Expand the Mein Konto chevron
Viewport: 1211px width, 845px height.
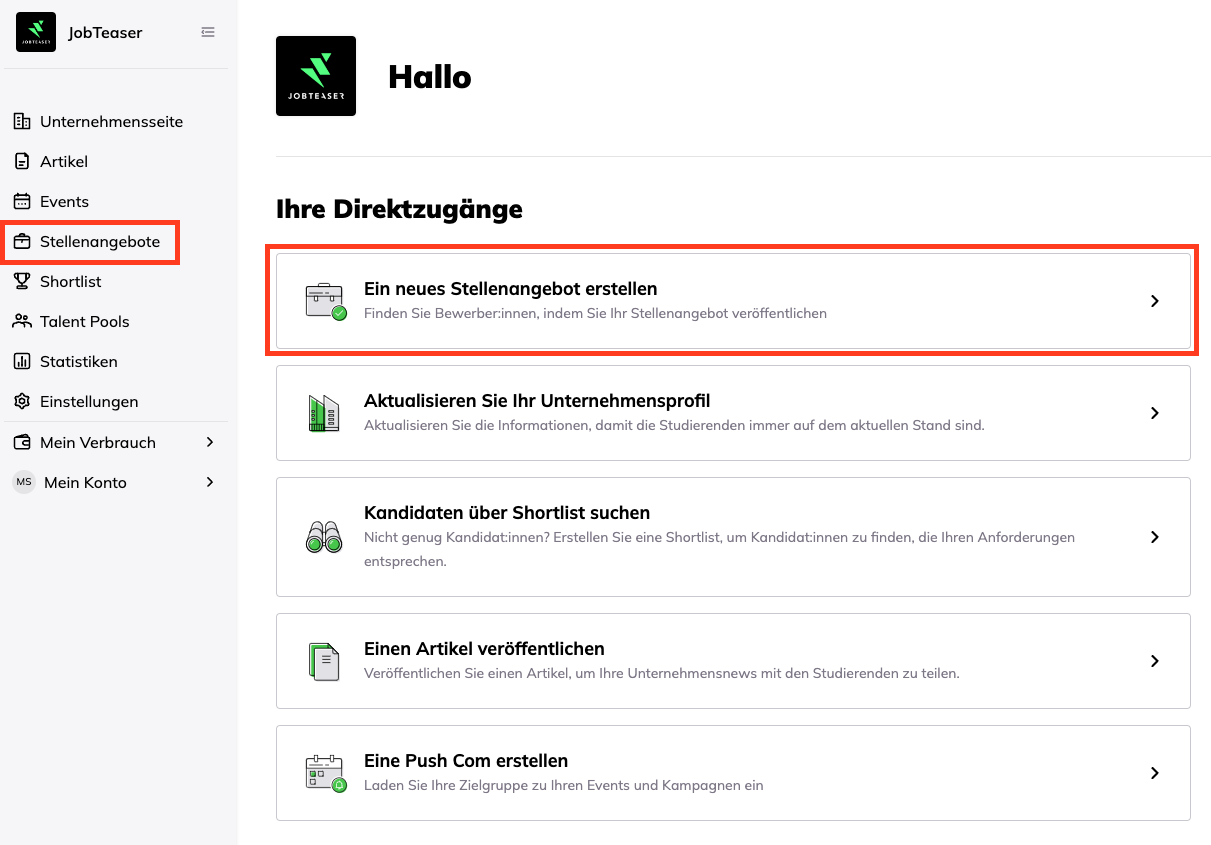pos(209,482)
